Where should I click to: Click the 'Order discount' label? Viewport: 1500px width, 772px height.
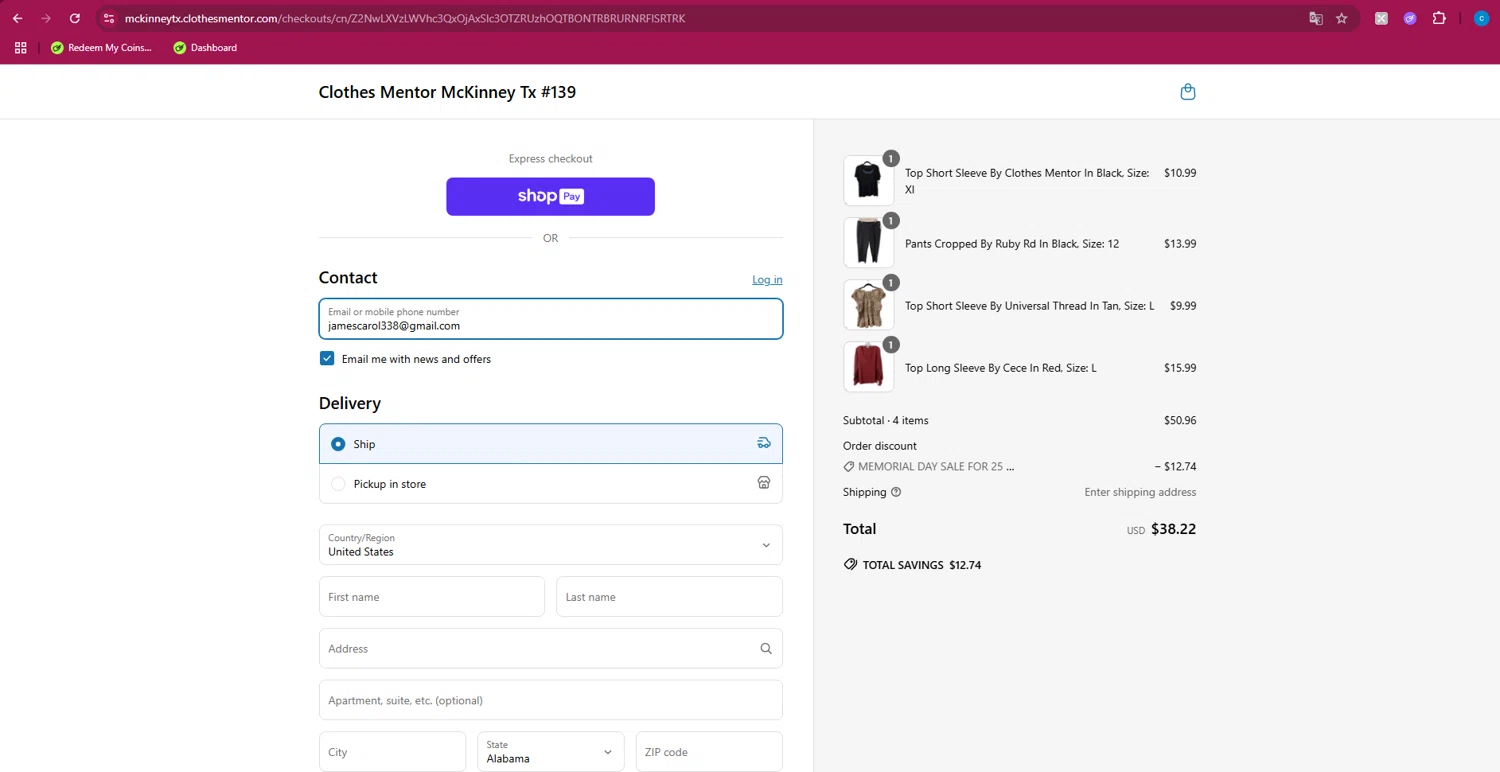click(880, 446)
